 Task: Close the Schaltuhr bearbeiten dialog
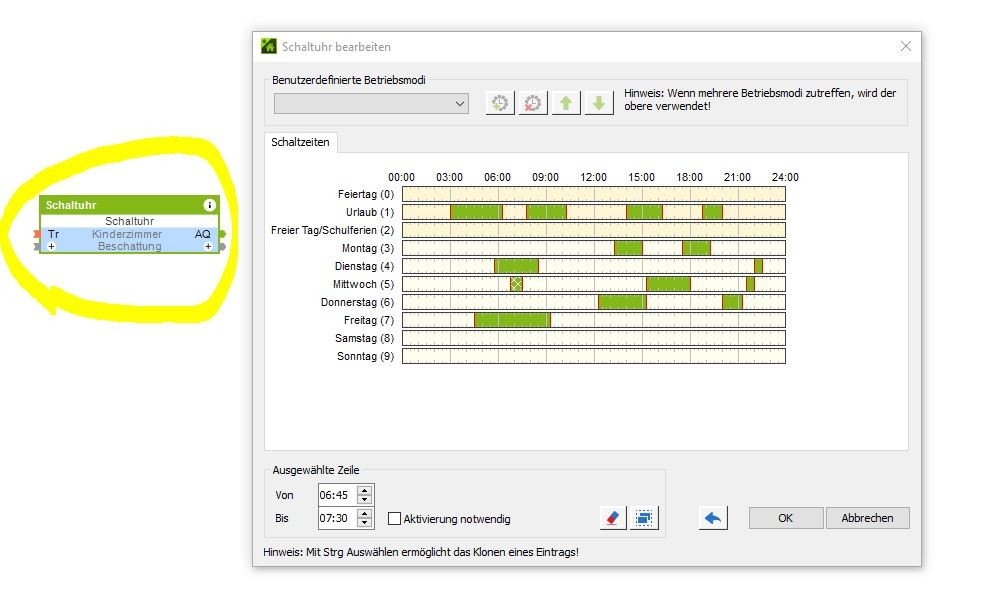(906, 46)
